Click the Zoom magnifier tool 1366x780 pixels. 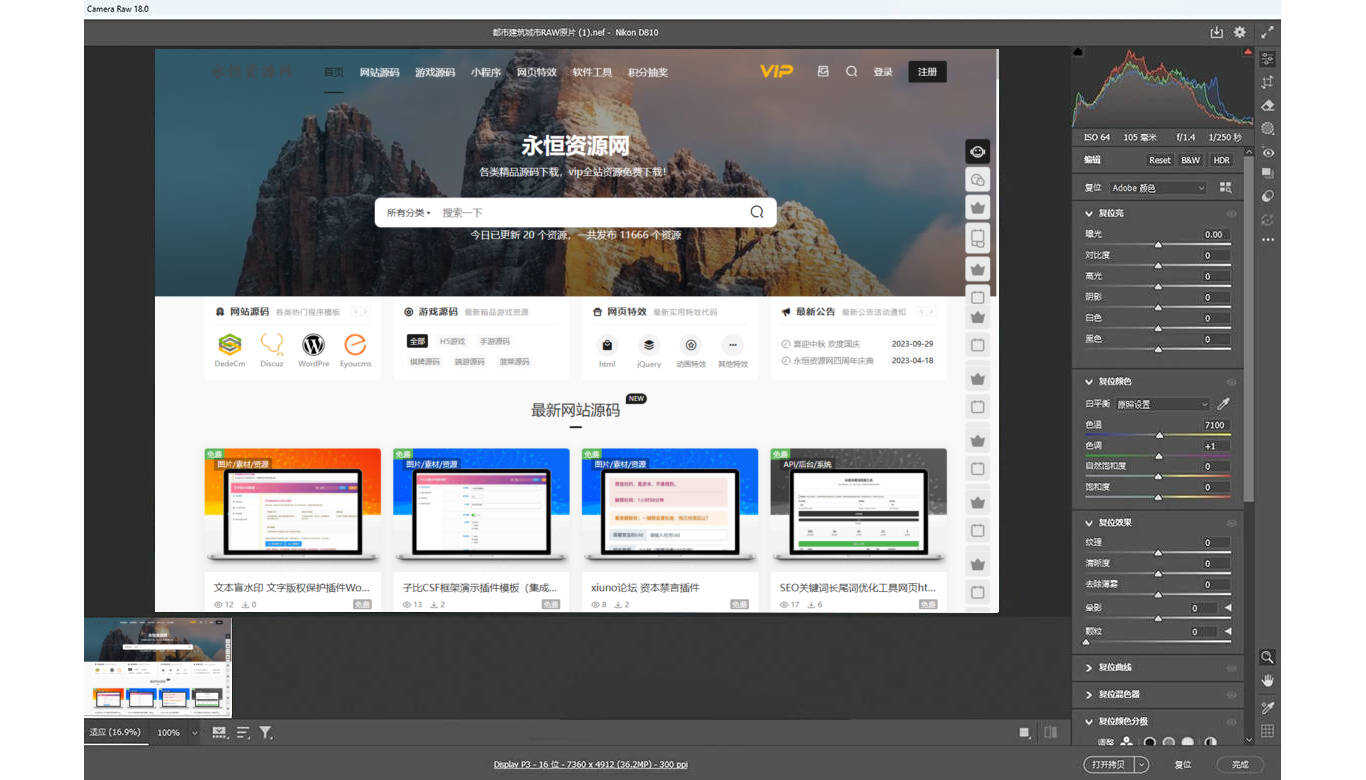point(1267,657)
